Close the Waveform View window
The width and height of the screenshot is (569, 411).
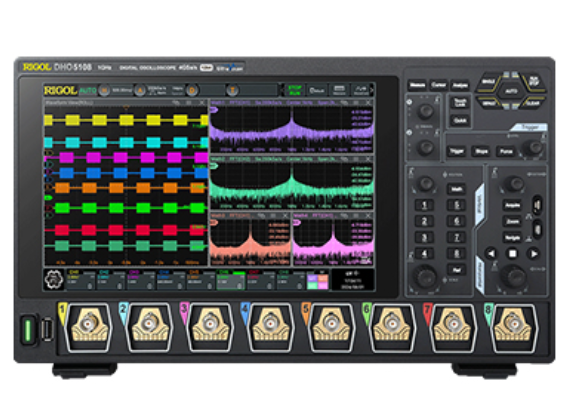tap(202, 103)
